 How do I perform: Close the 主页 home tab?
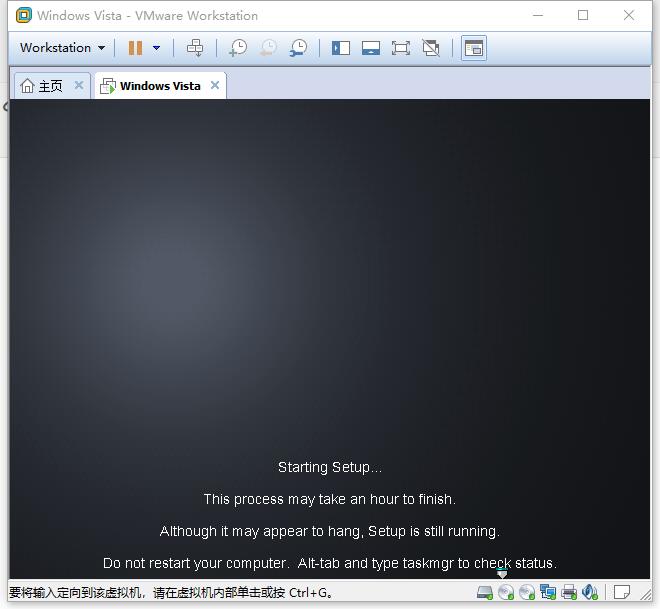pos(79,85)
